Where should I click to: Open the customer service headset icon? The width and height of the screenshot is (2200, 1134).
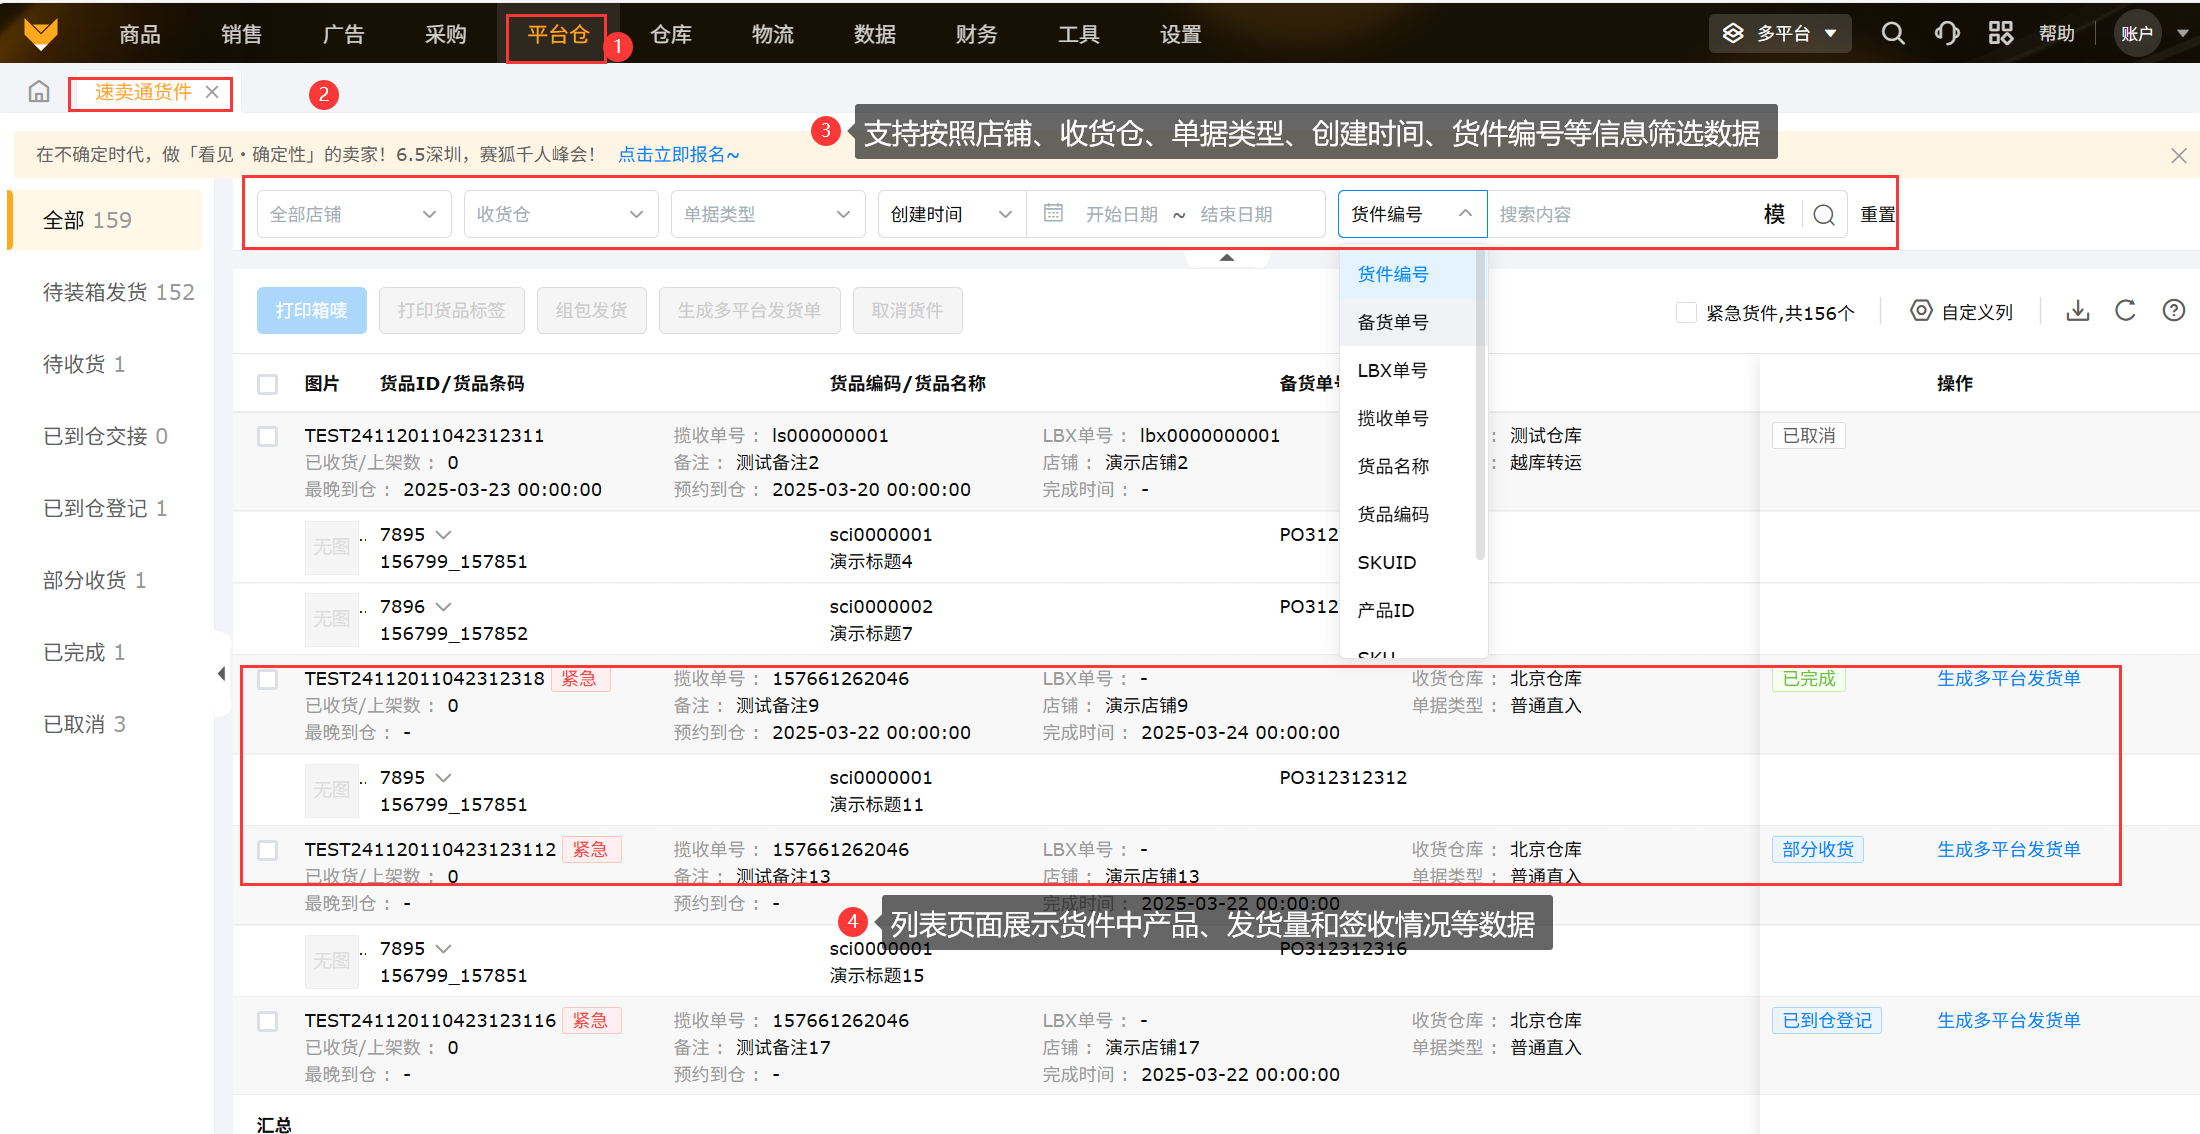pyautogui.click(x=1946, y=34)
